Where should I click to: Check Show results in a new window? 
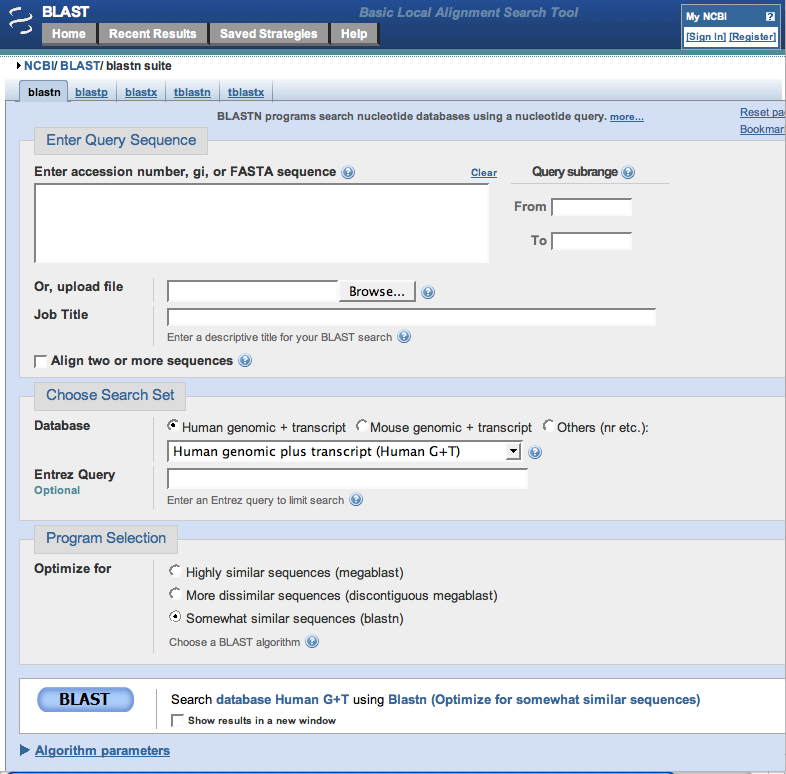point(177,720)
